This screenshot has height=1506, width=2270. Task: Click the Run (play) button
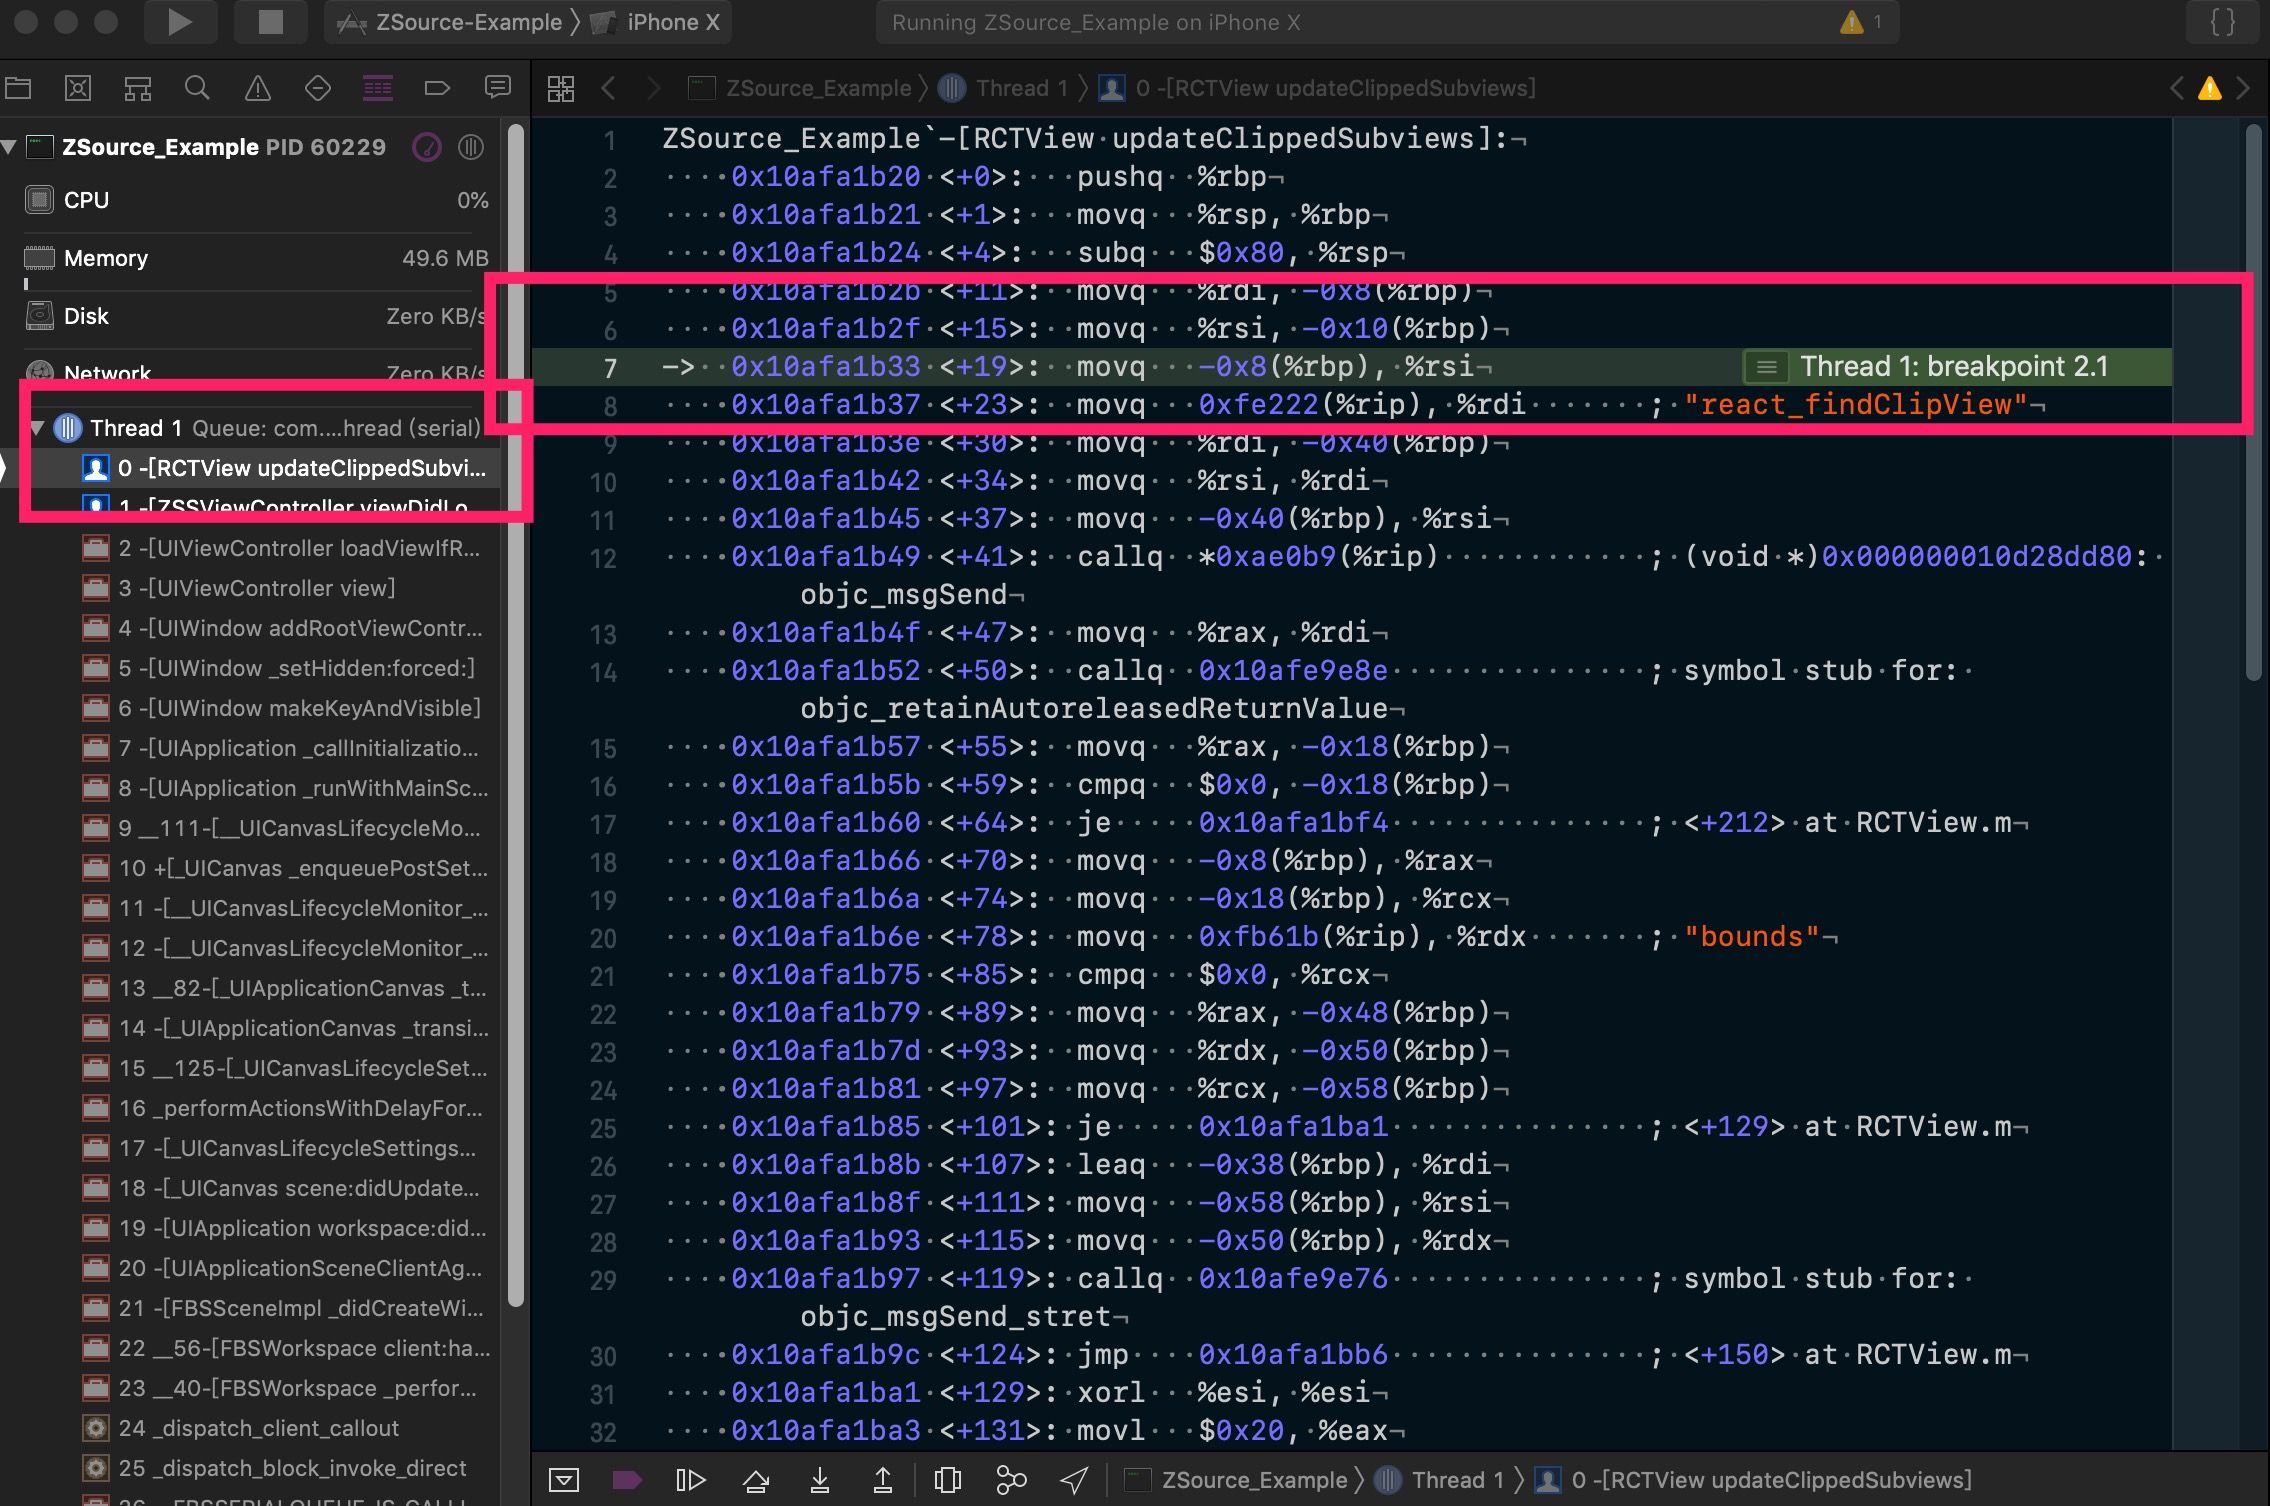pos(180,22)
